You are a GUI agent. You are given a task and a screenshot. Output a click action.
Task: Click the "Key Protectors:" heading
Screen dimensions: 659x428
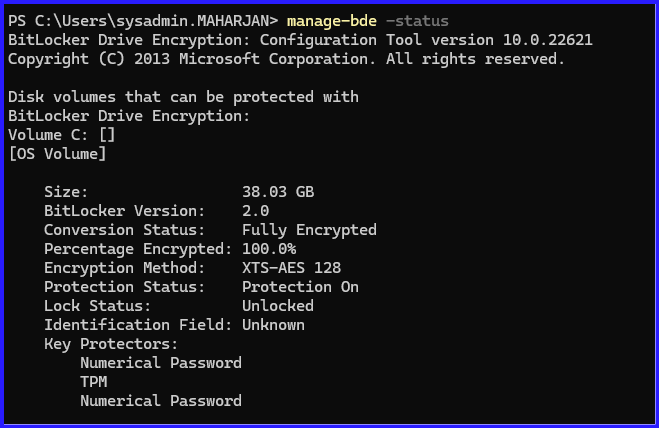[111, 344]
